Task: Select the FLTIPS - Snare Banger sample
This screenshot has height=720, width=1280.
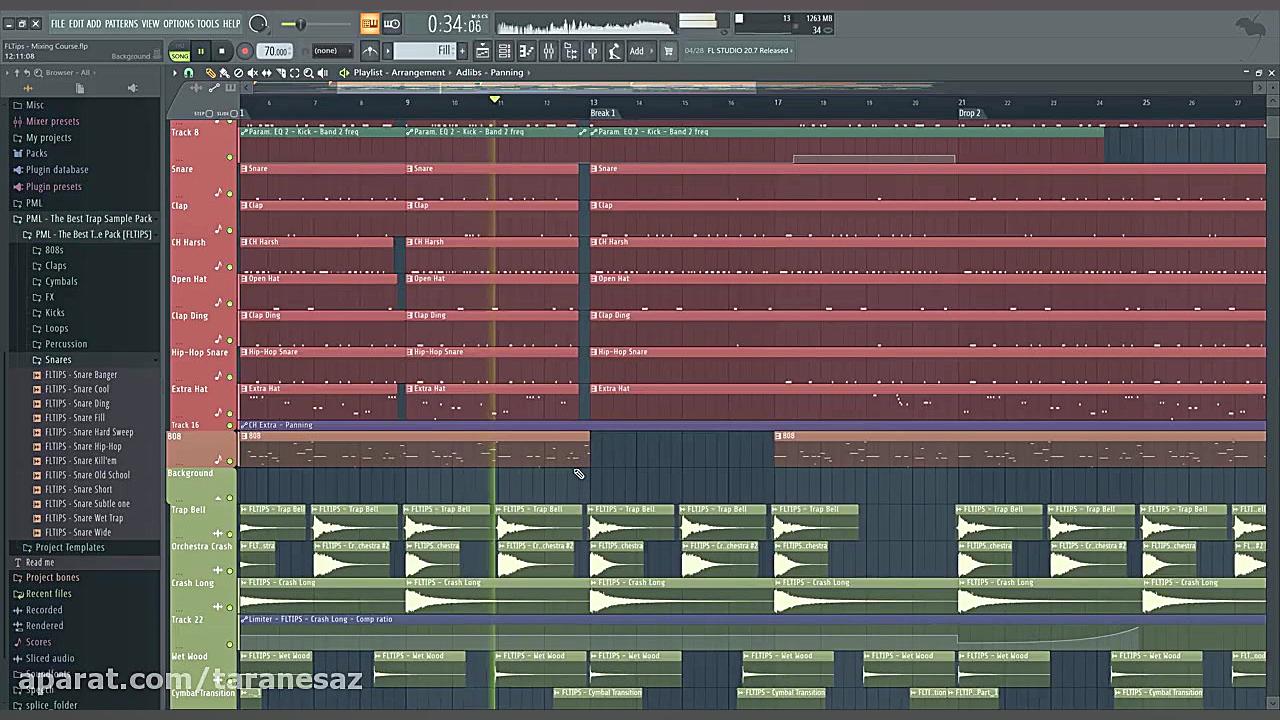Action: pyautogui.click(x=81, y=374)
